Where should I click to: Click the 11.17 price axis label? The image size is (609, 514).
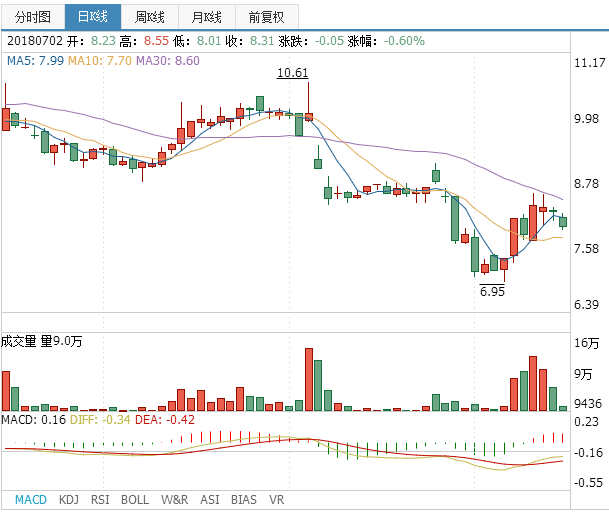pyautogui.click(x=590, y=63)
